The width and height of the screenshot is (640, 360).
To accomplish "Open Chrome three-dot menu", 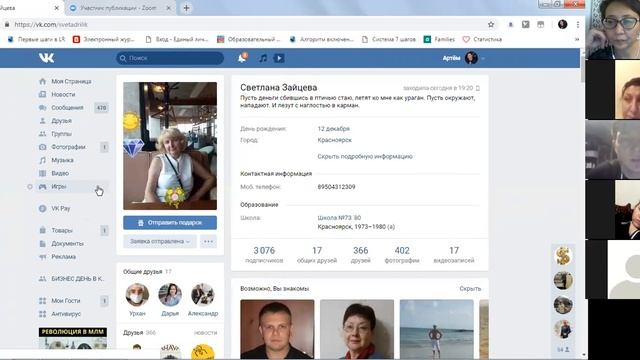I will tap(578, 24).
